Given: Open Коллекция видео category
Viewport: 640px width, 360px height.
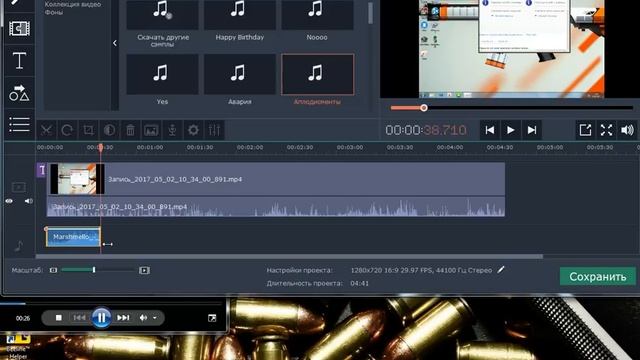Looking at the screenshot, I should coord(73,4).
